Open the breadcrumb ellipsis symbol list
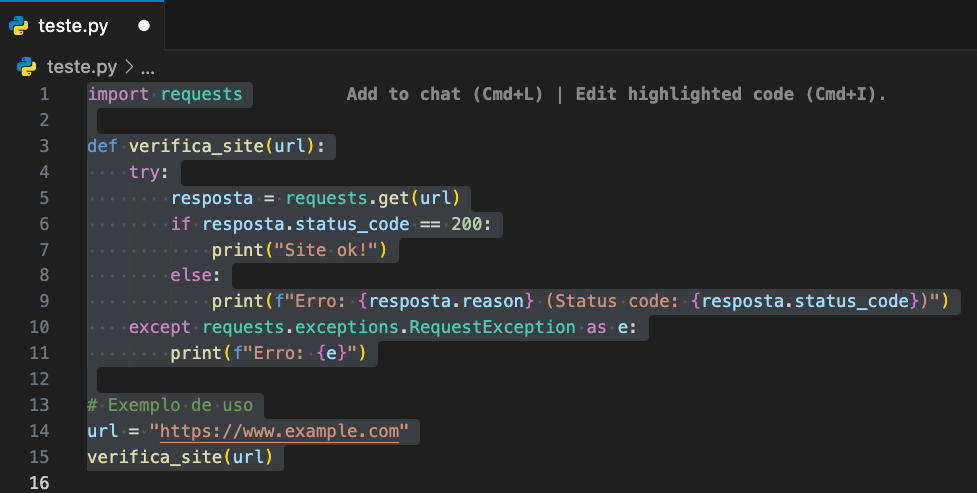977x493 pixels. pos(148,67)
